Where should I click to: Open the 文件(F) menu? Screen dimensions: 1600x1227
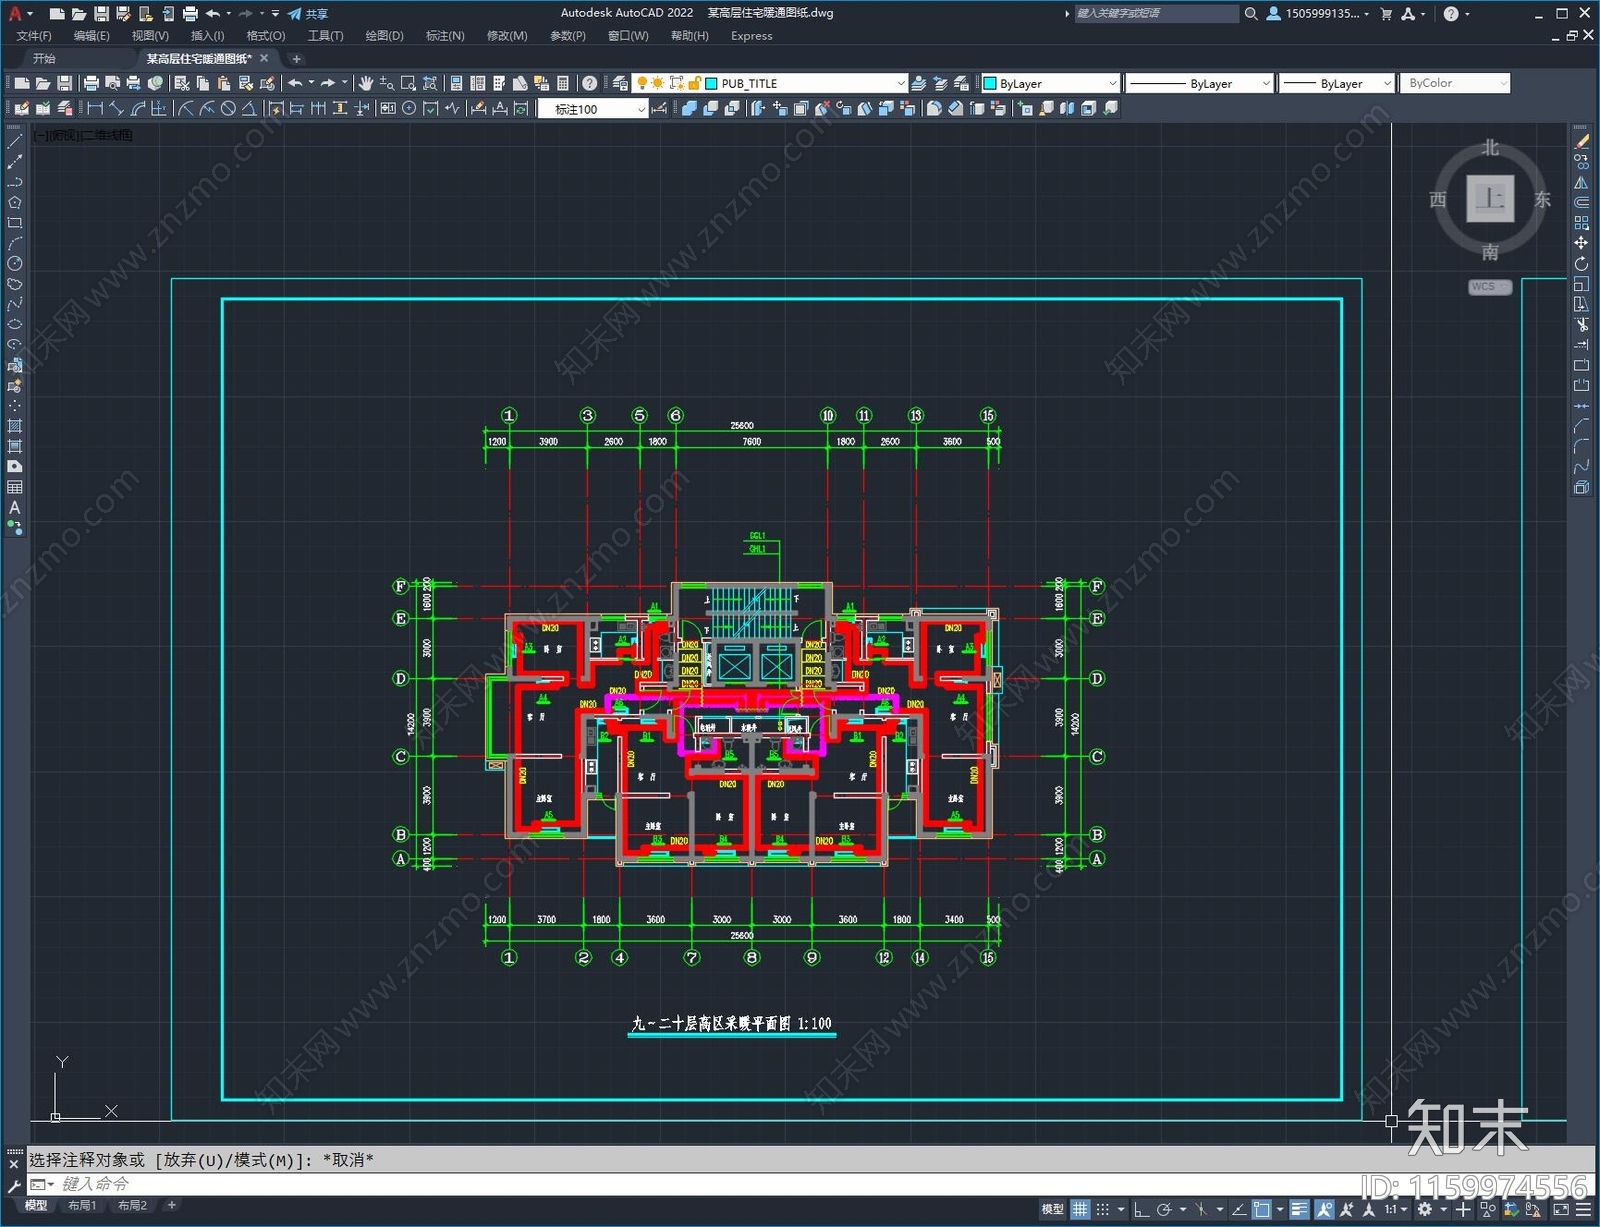[34, 35]
